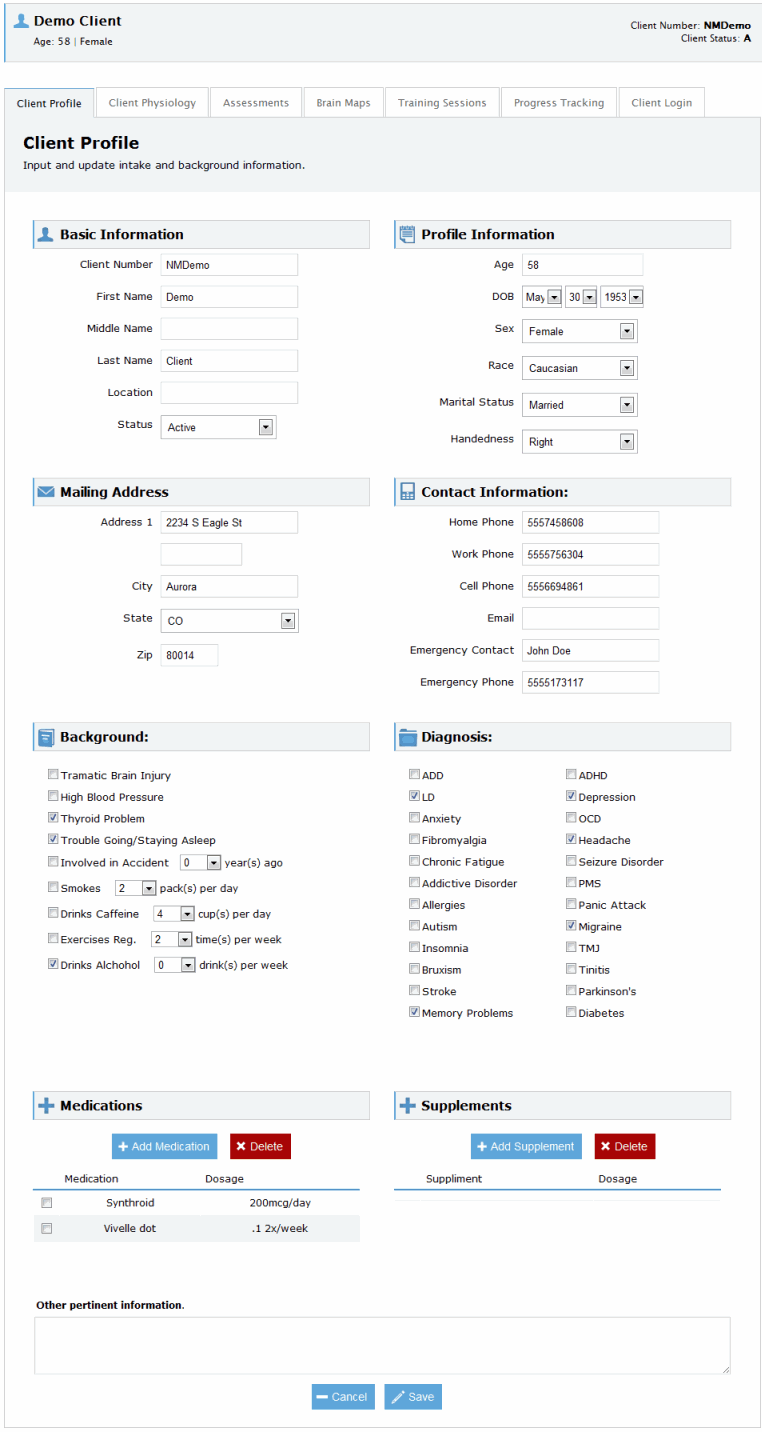
Task: Click the Mailing Address envelope icon
Action: 45,492
